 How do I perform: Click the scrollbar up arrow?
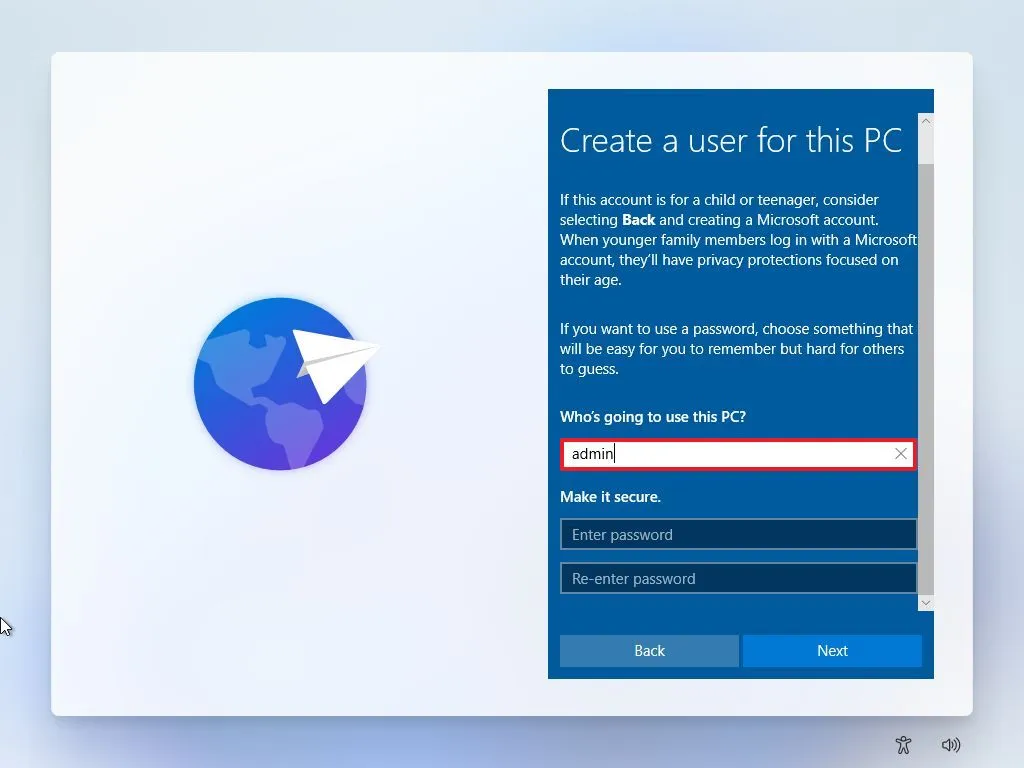(x=926, y=119)
